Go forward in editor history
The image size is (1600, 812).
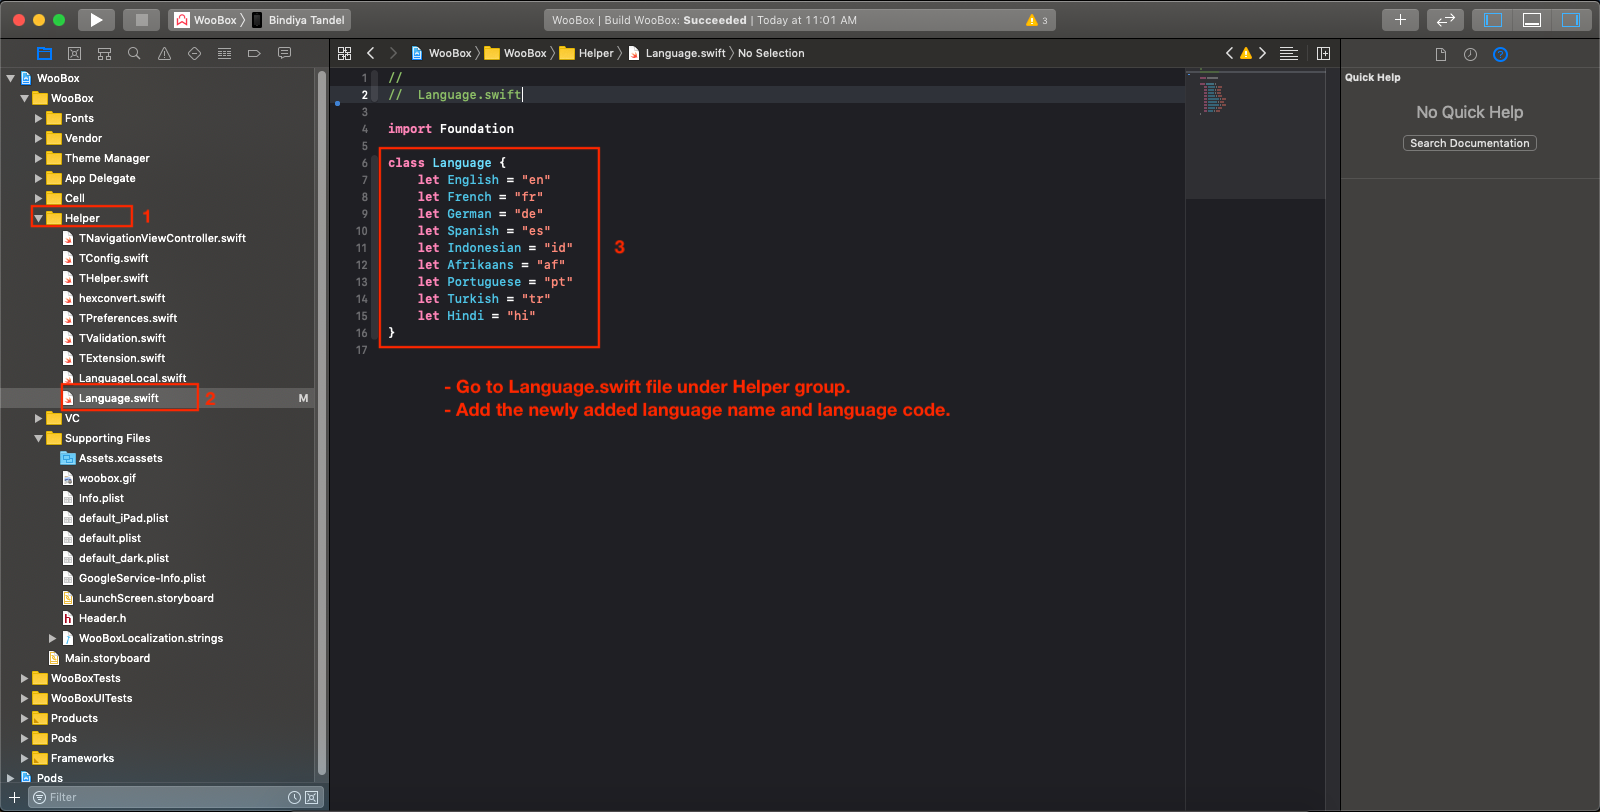point(393,53)
